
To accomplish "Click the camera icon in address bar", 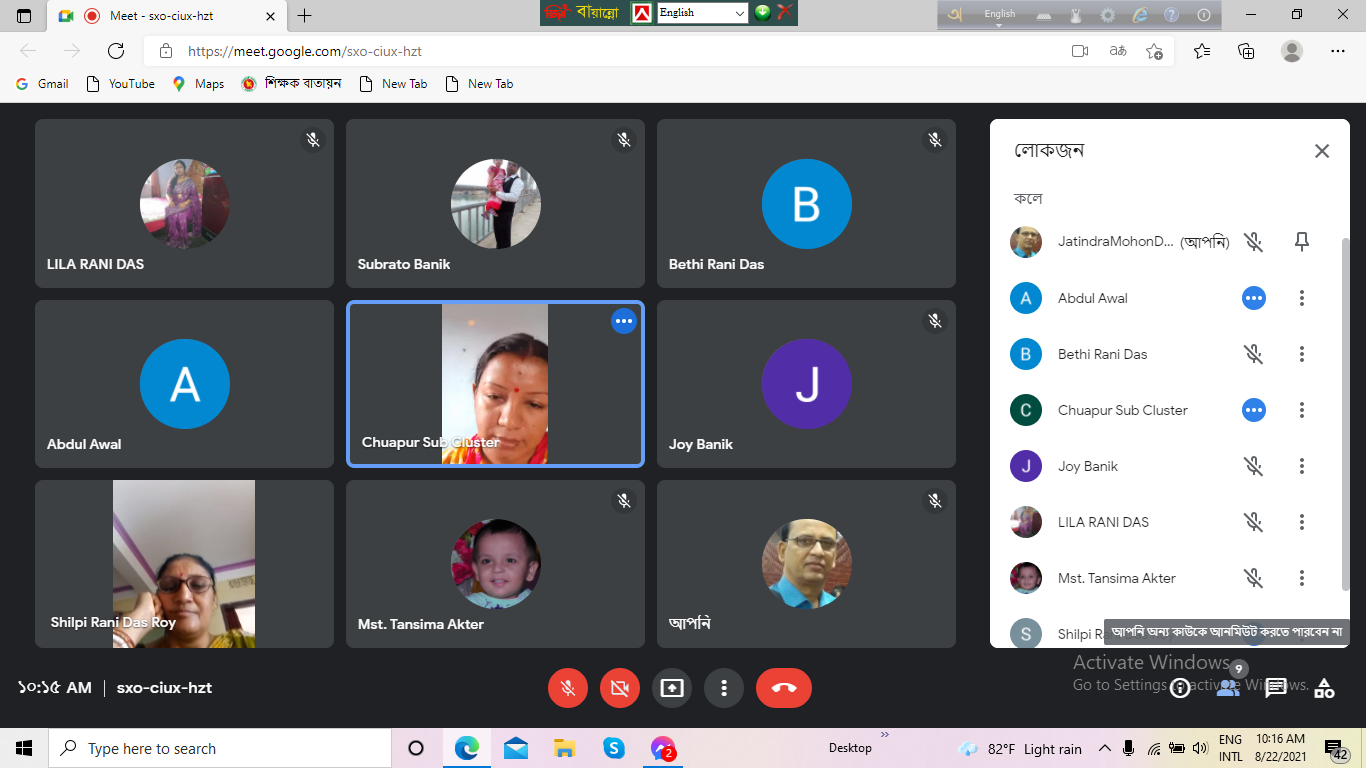I will tap(1080, 51).
